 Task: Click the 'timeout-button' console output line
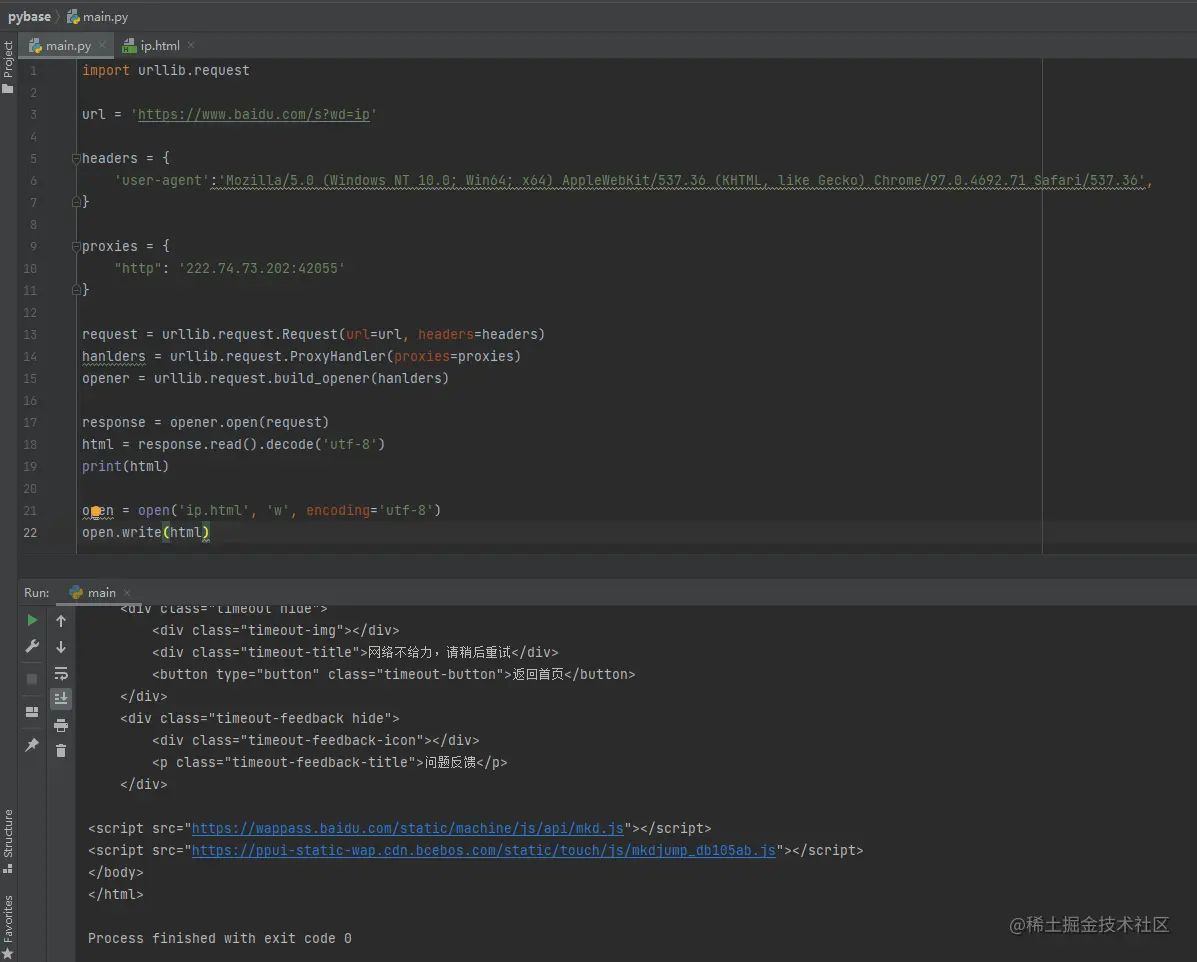[393, 675]
